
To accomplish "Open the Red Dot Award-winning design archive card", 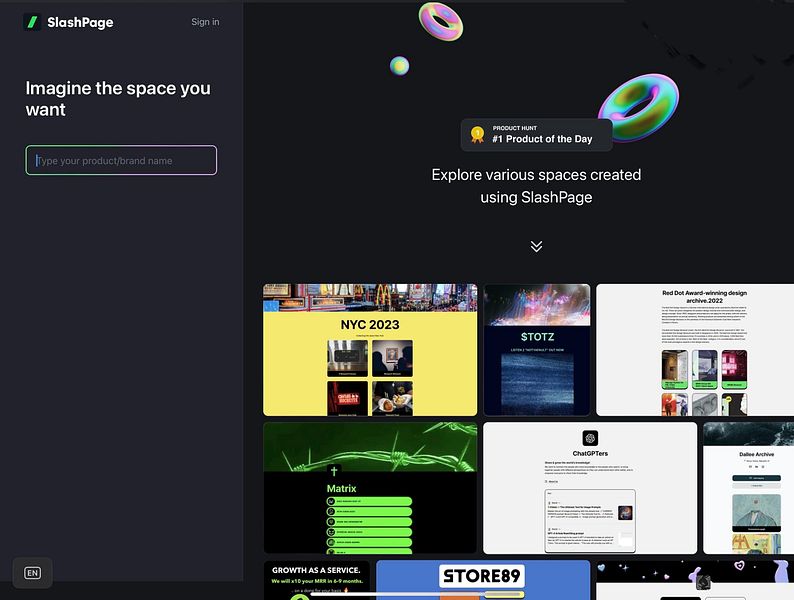I will coord(695,350).
